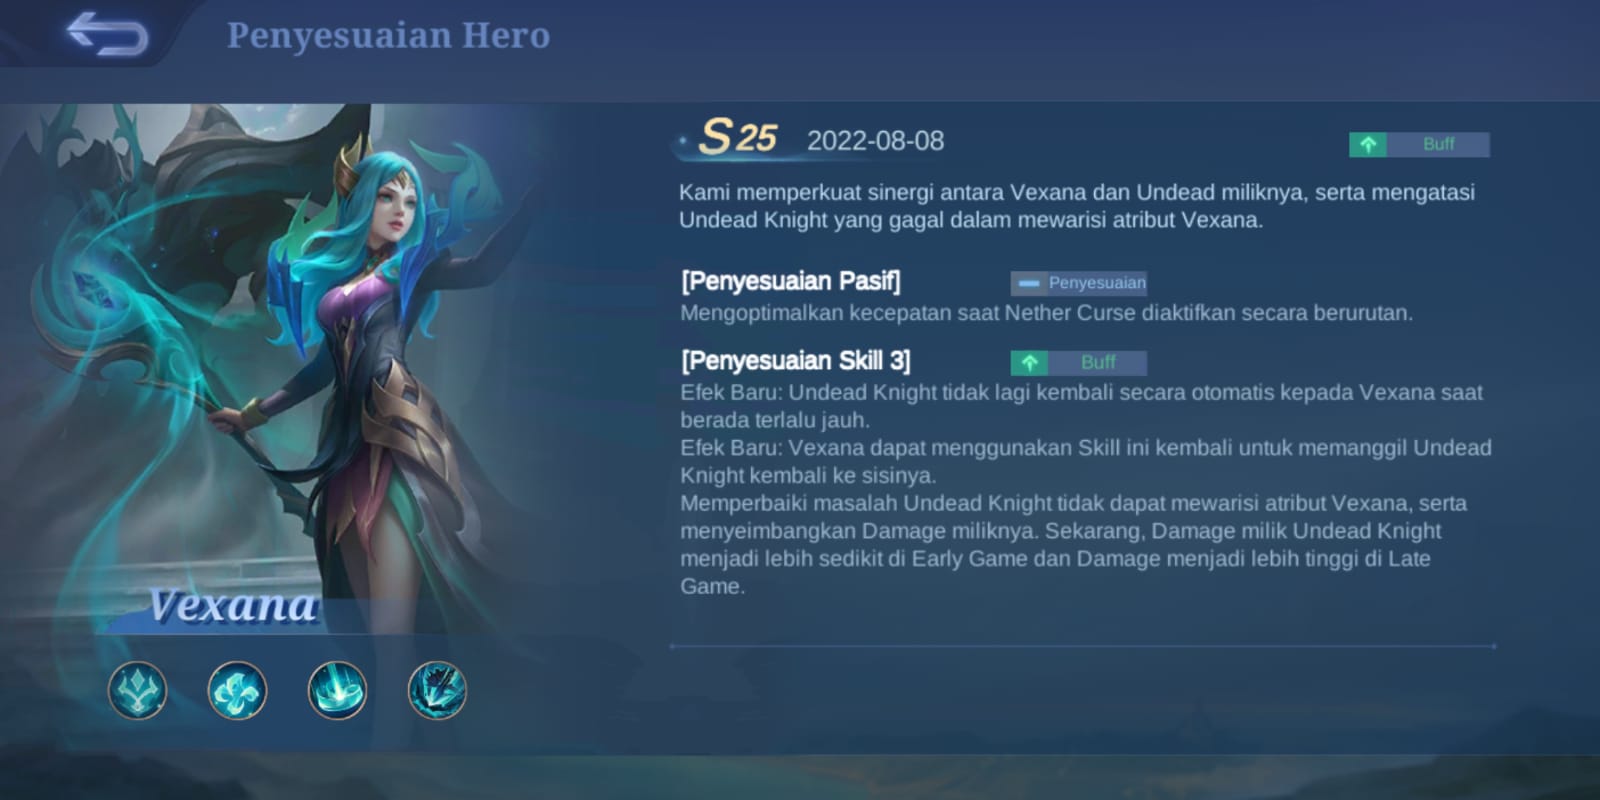Select the Penyesuaian Hero page title

pos(388,35)
